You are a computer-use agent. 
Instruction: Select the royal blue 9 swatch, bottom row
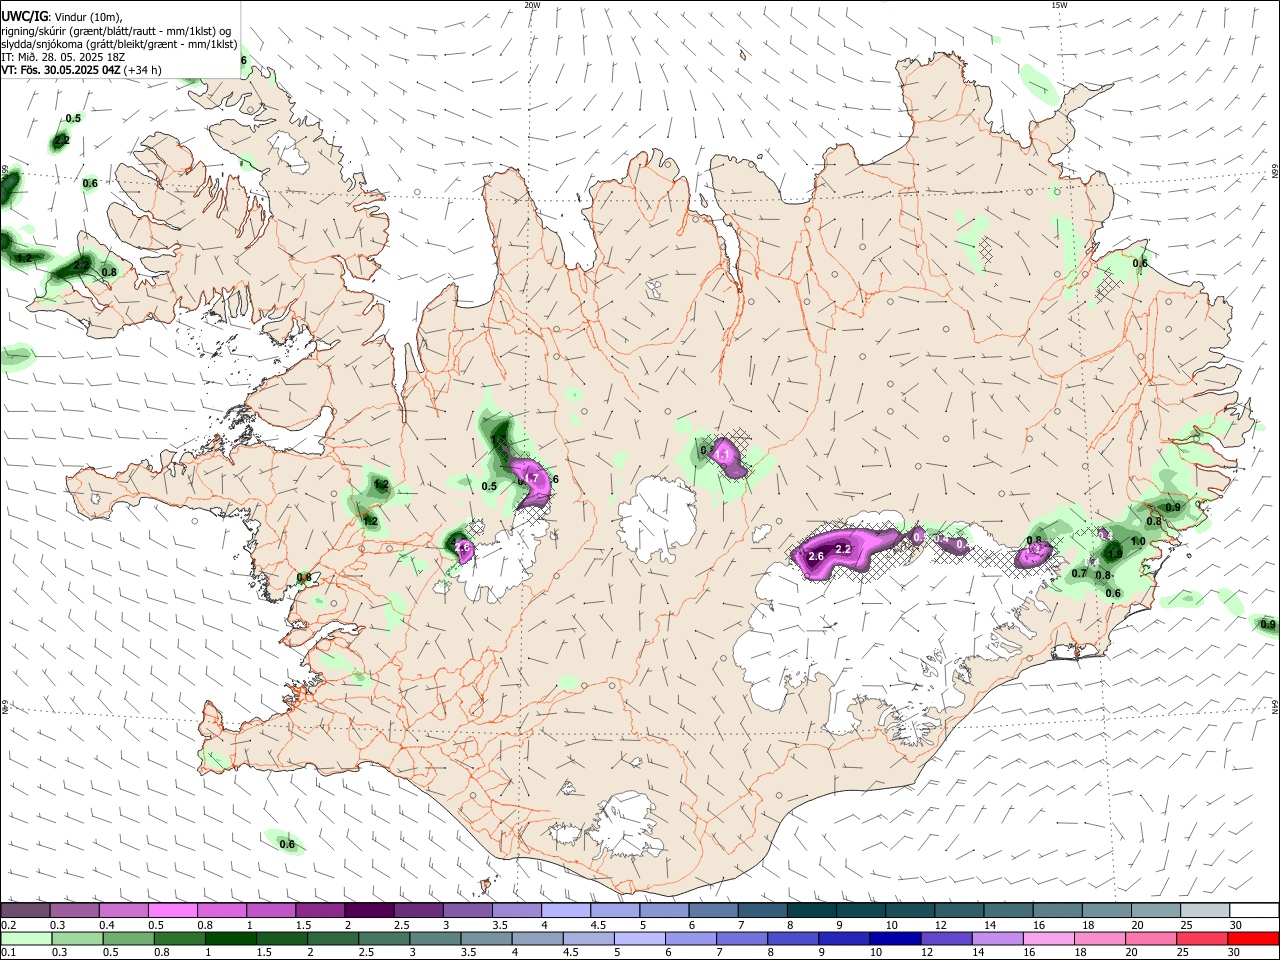[844, 938]
